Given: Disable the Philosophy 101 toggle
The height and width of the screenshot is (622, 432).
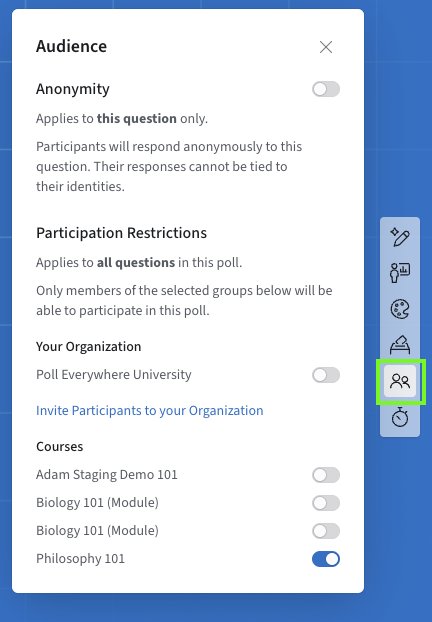Looking at the screenshot, I should pyautogui.click(x=326, y=559).
